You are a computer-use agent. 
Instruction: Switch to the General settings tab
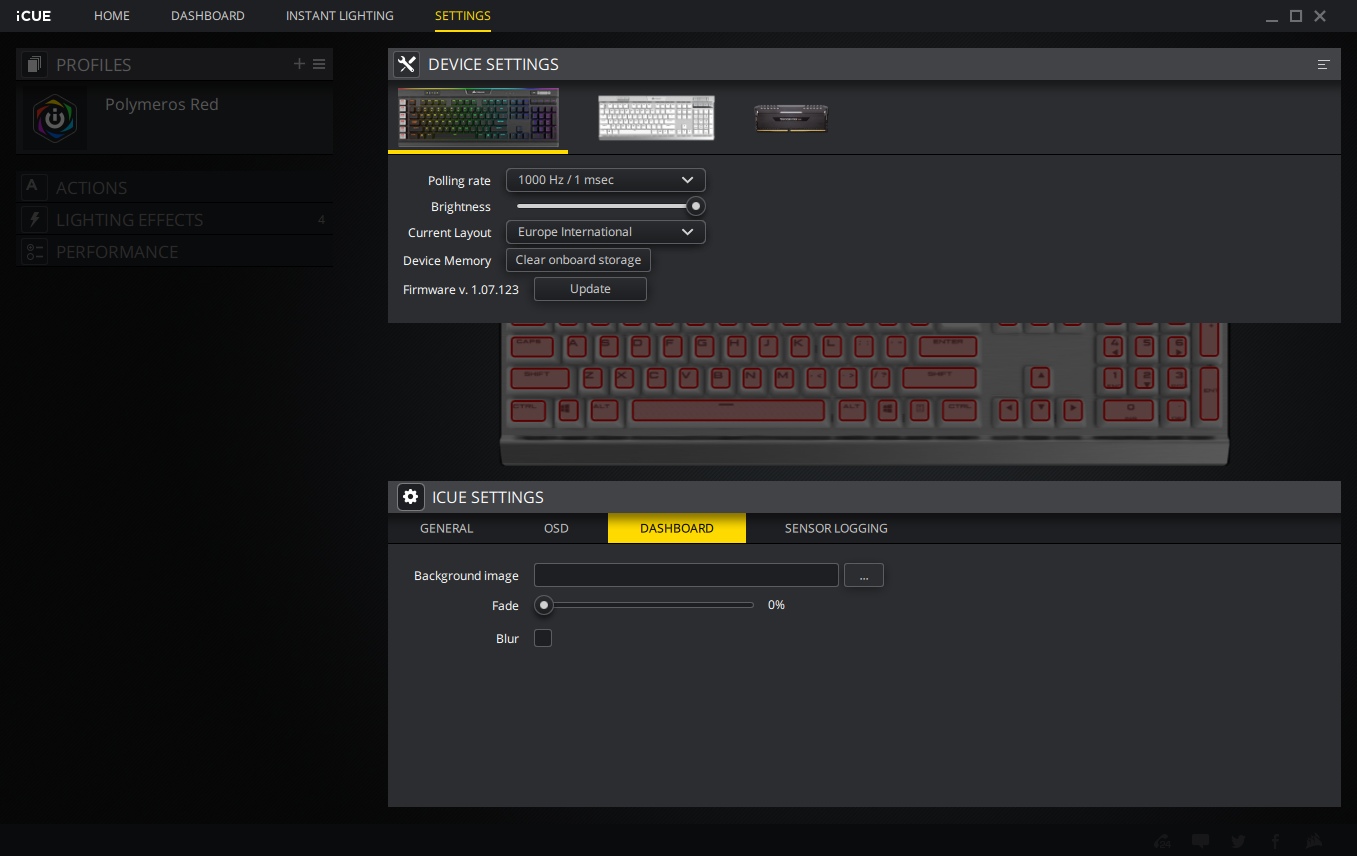[447, 528]
